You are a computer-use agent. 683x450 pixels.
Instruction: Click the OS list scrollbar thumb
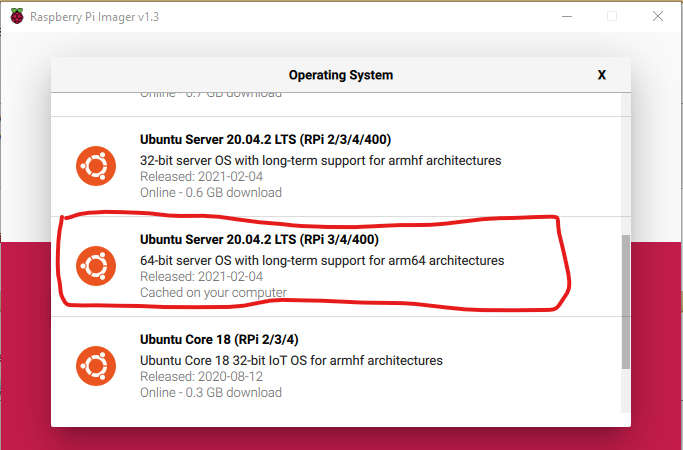point(626,300)
